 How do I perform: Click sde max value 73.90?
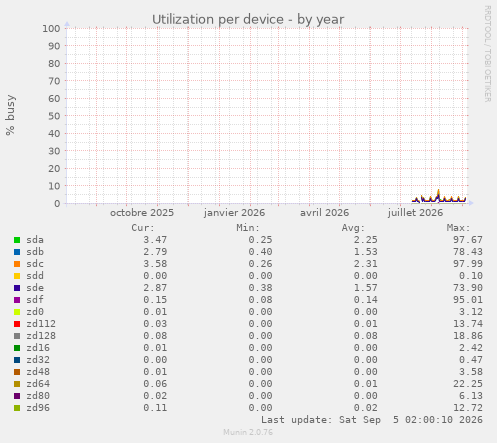click(x=468, y=288)
